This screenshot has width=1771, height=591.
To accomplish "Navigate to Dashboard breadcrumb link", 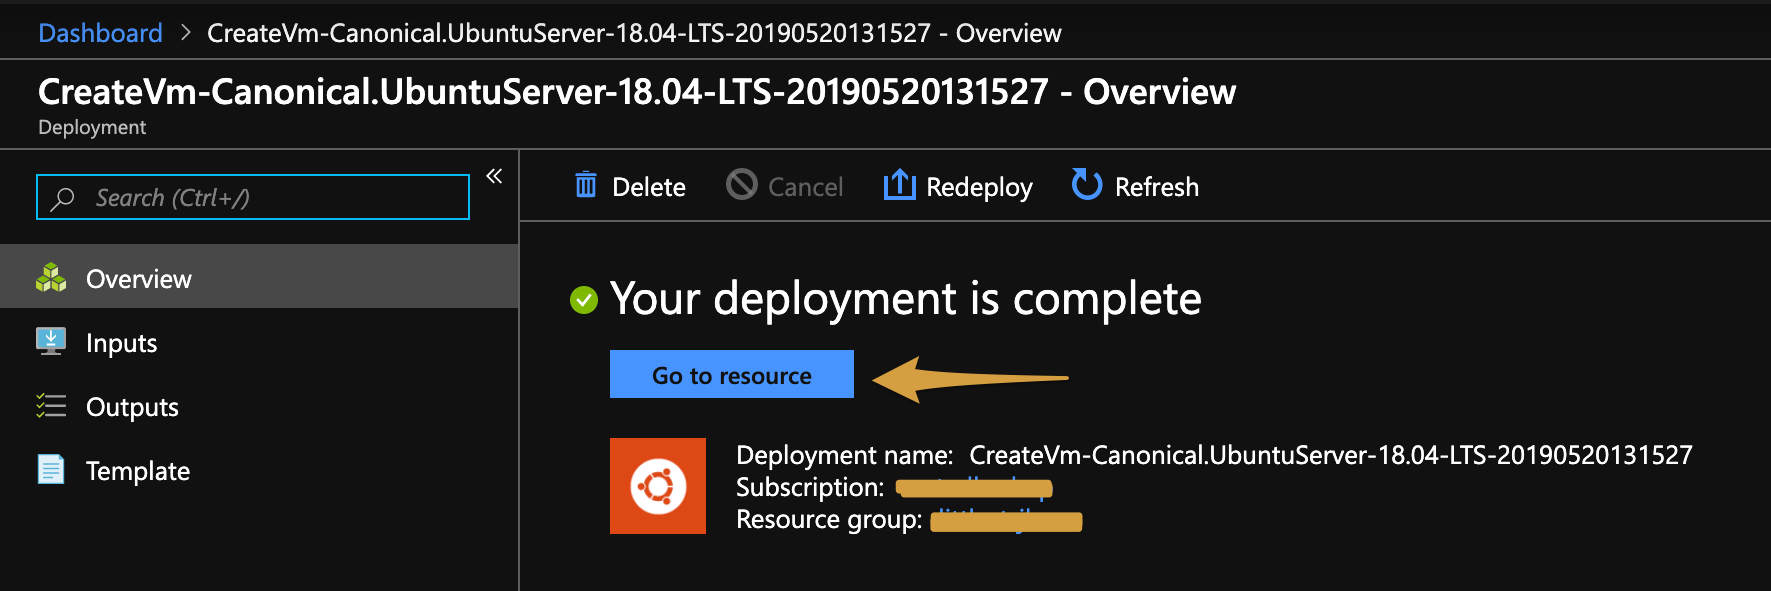I will tap(100, 33).
